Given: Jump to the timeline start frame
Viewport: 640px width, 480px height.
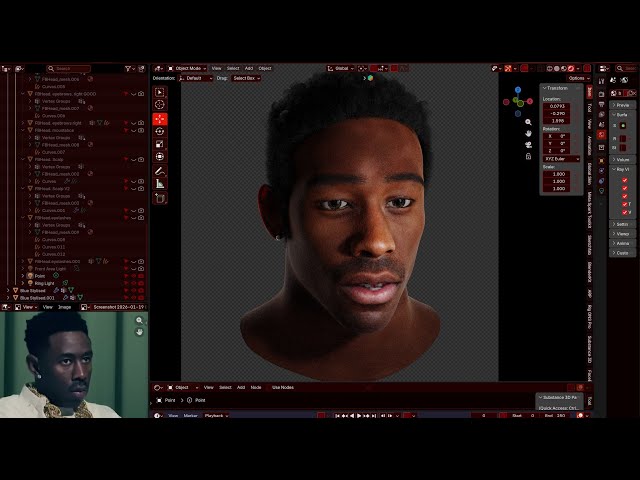Looking at the screenshot, I should (337, 416).
